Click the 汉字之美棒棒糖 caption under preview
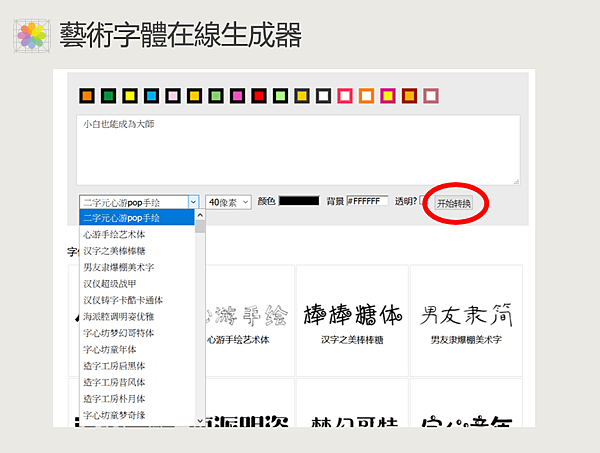600x453 pixels. [x=352, y=340]
